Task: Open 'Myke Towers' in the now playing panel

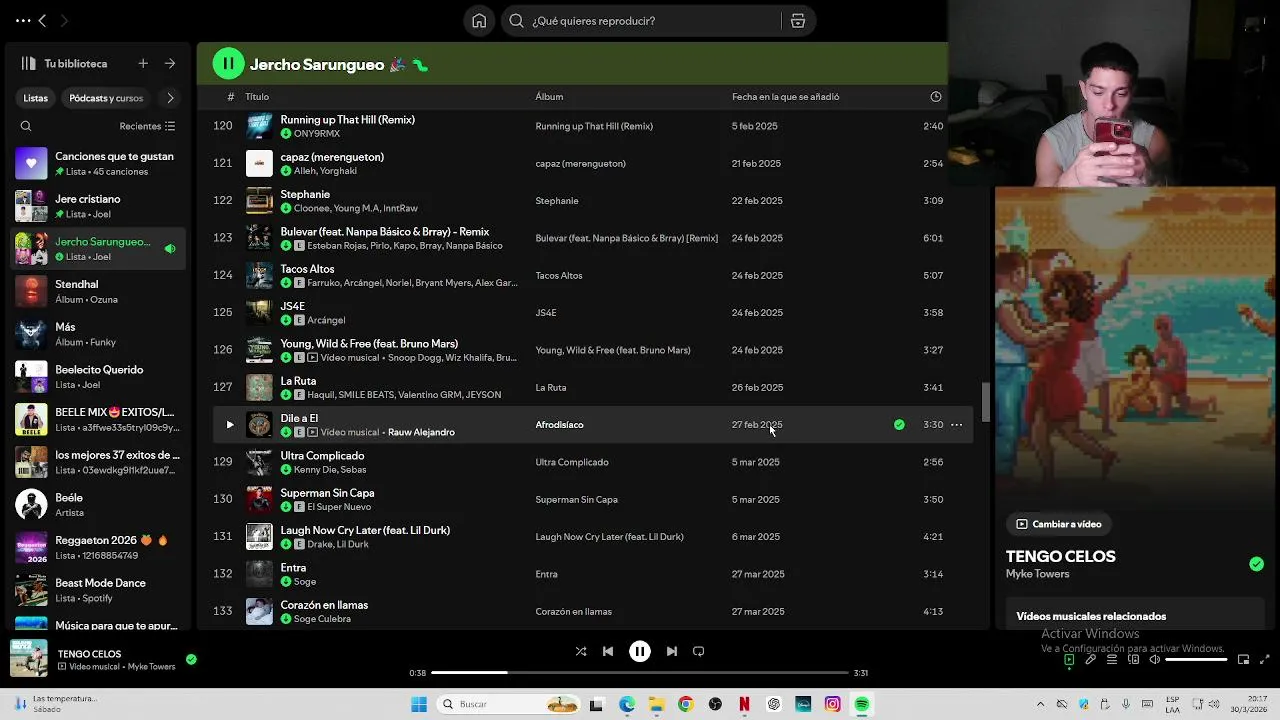Action: tap(1037, 574)
